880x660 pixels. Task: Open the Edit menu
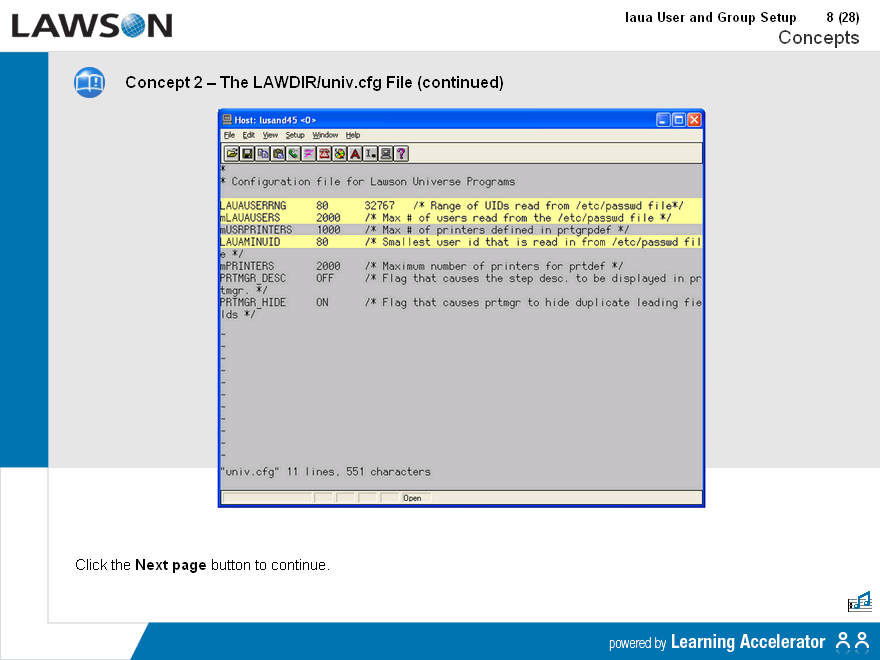249,135
